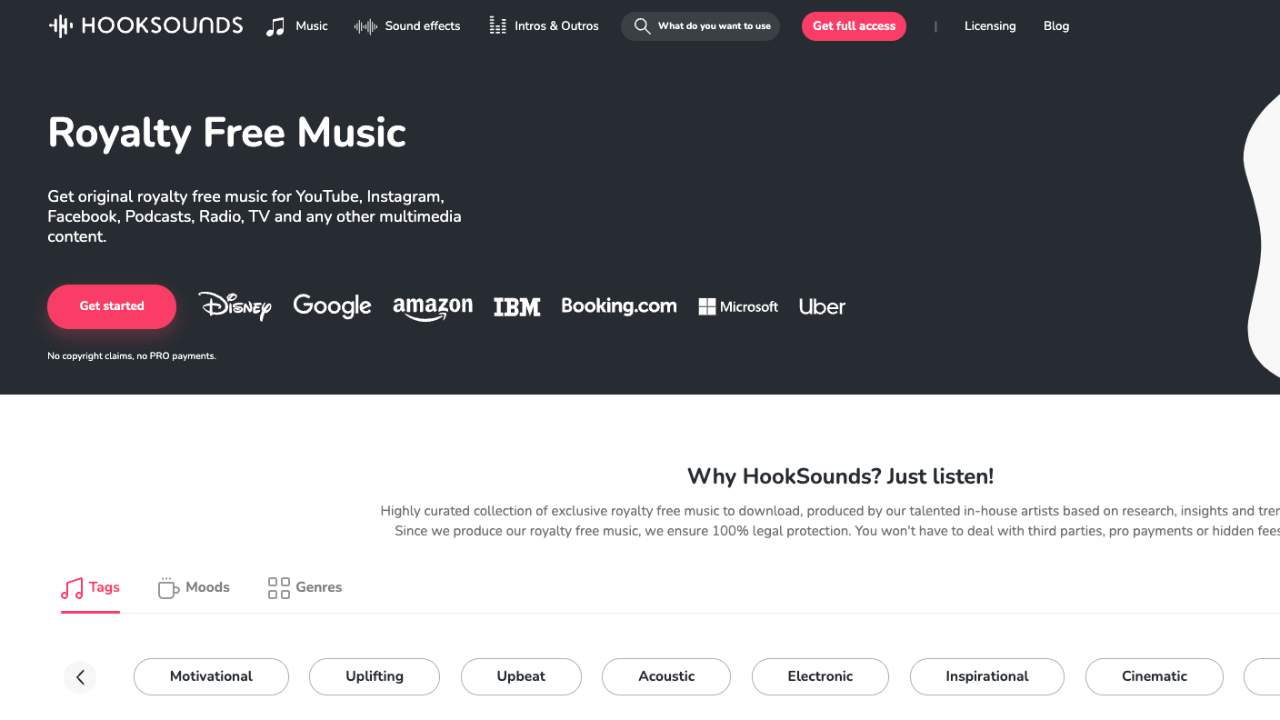Viewport: 1280px width, 720px height.
Task: Open the Music menu in the navigation
Action: click(x=297, y=26)
